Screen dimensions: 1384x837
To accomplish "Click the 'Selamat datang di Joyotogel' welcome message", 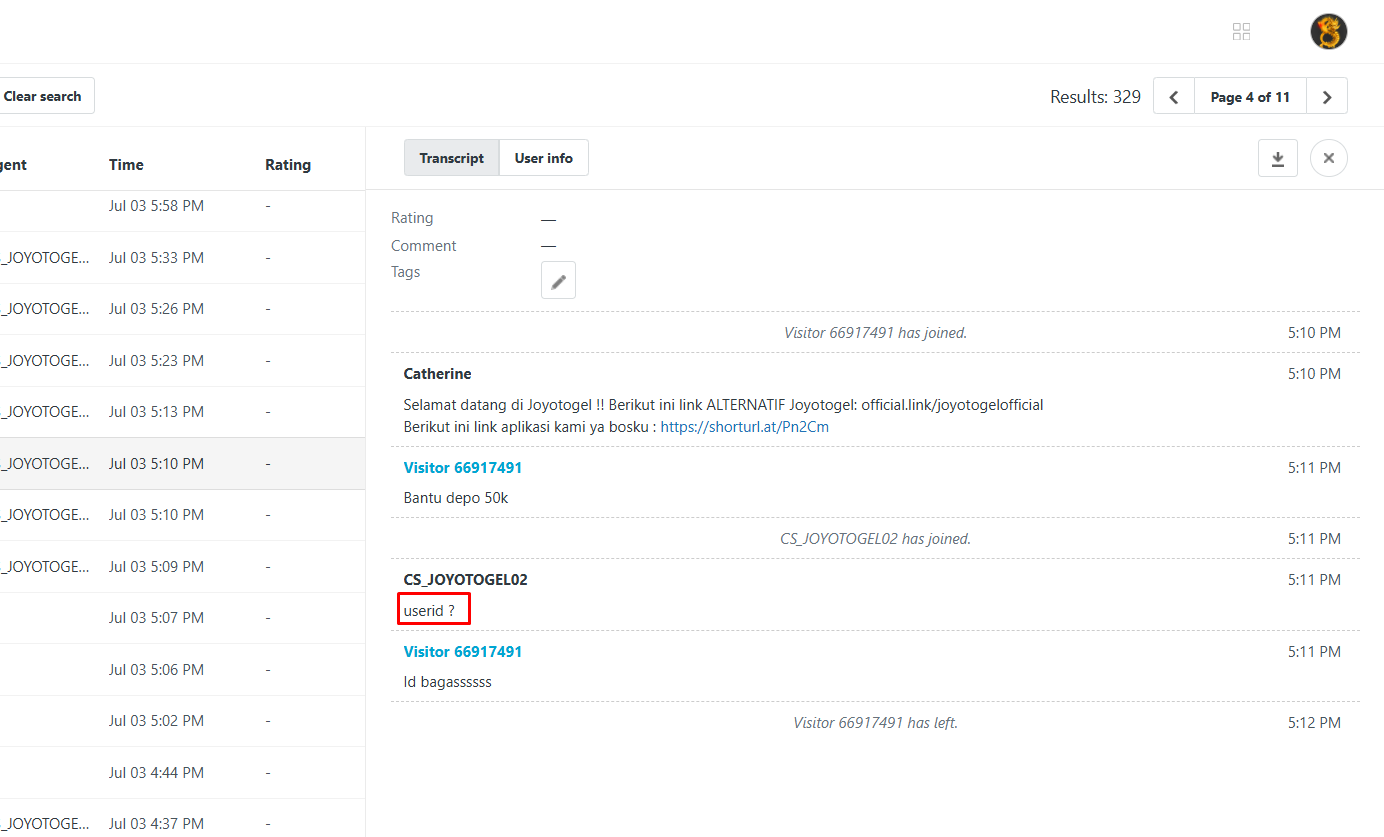I will tap(723, 416).
